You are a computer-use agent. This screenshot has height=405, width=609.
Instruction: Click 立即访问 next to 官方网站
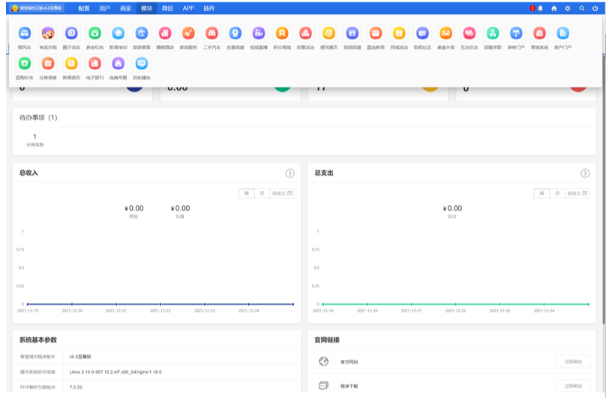pos(571,360)
